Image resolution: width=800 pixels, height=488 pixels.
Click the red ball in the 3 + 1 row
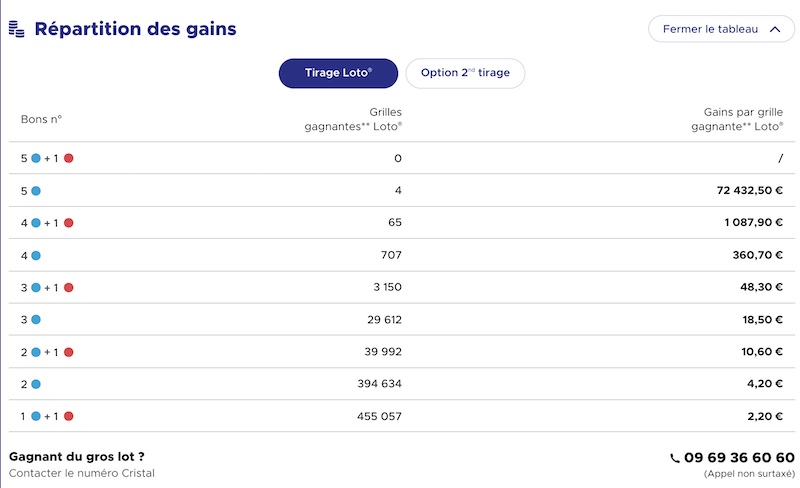69,288
